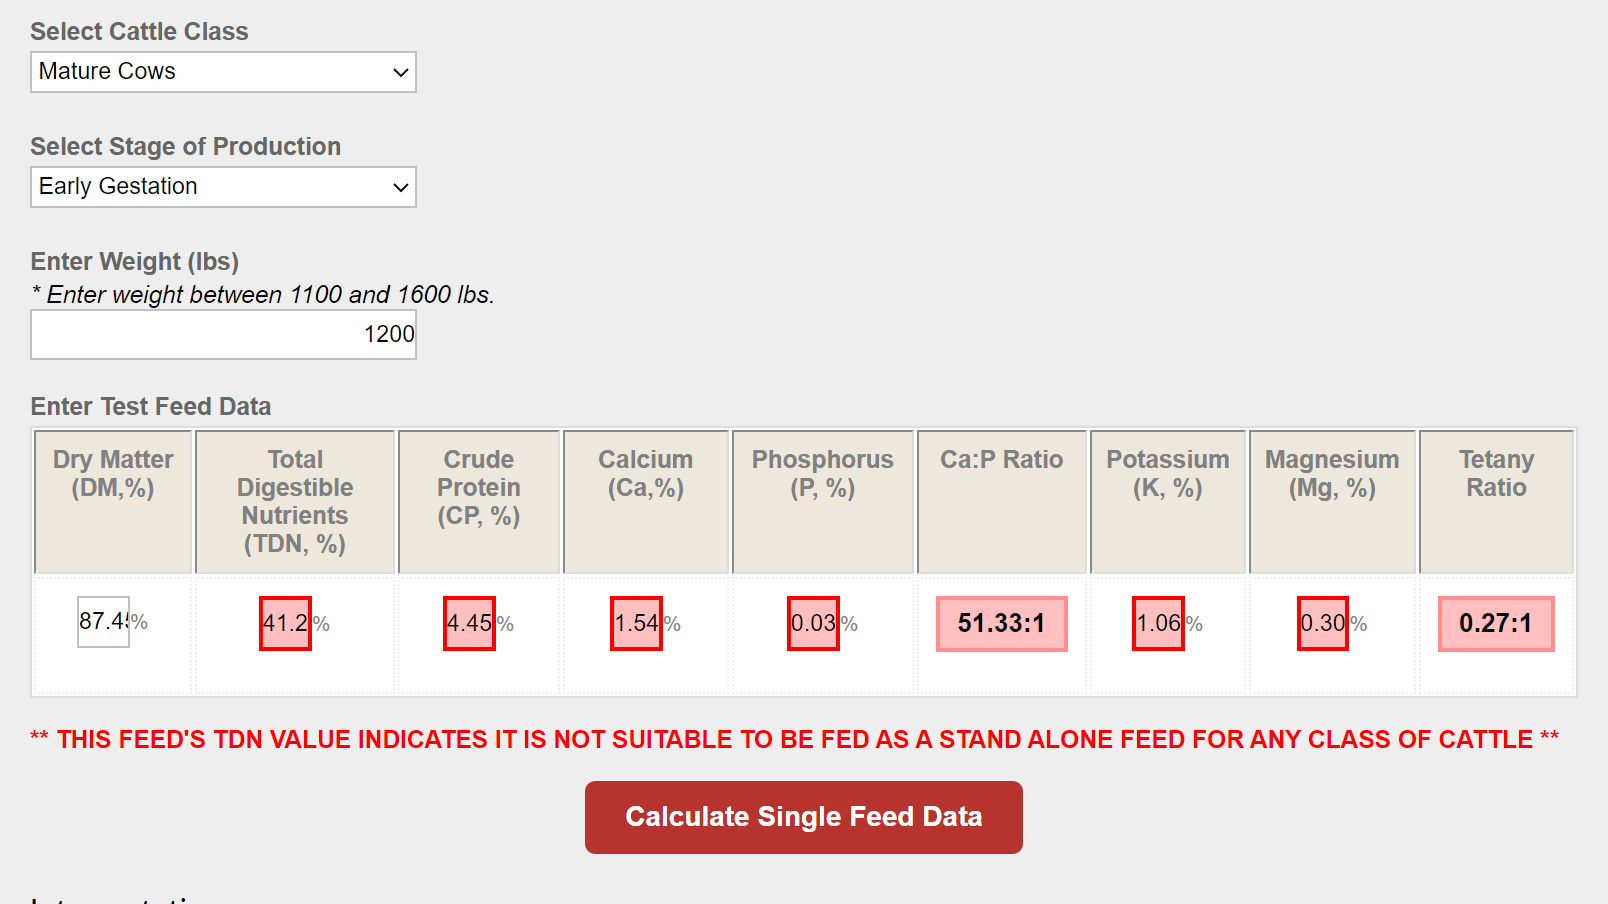Click Calculate Single Feed Data button

click(804, 817)
